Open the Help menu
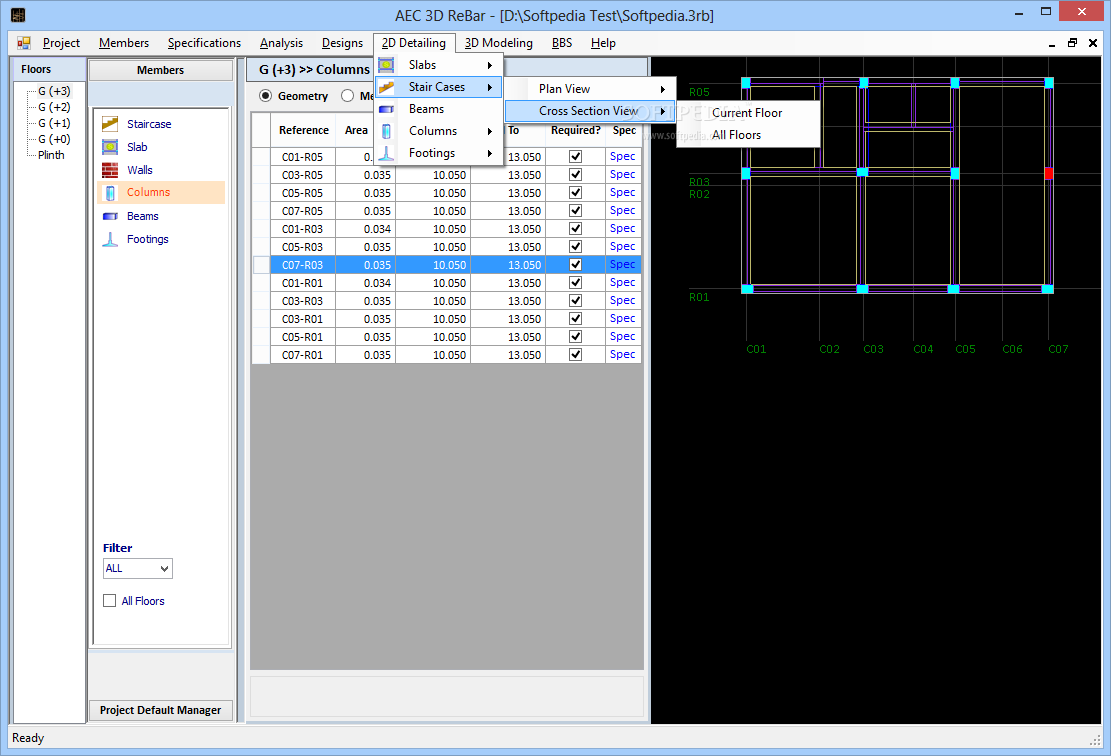Screen dimensions: 1111x756 pyautogui.click(x=603, y=43)
